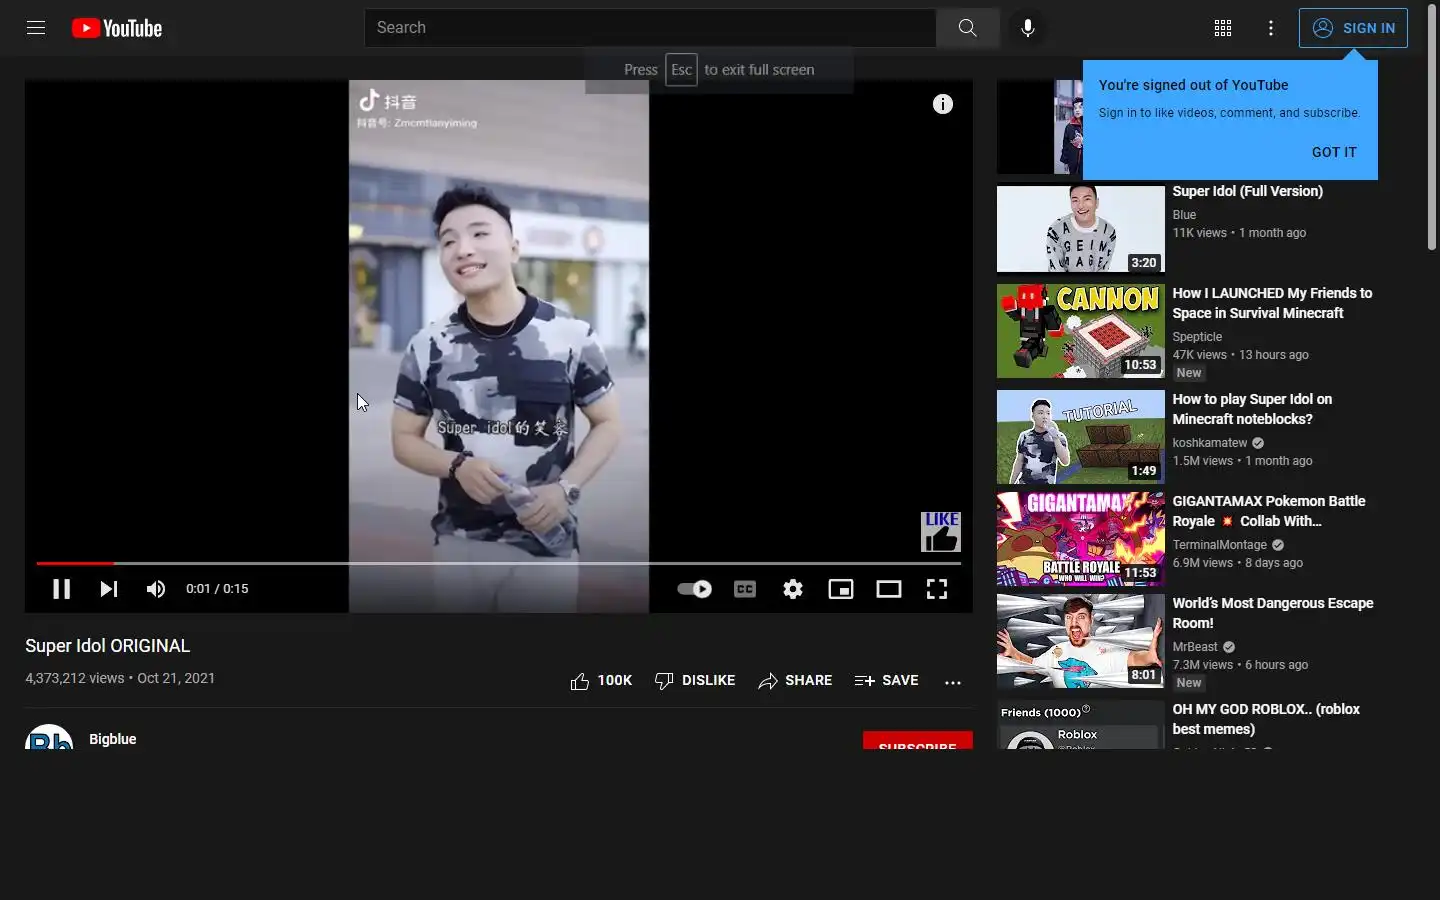Screen dimensions: 1440x900
Task: Dislike the video
Action: (695, 681)
